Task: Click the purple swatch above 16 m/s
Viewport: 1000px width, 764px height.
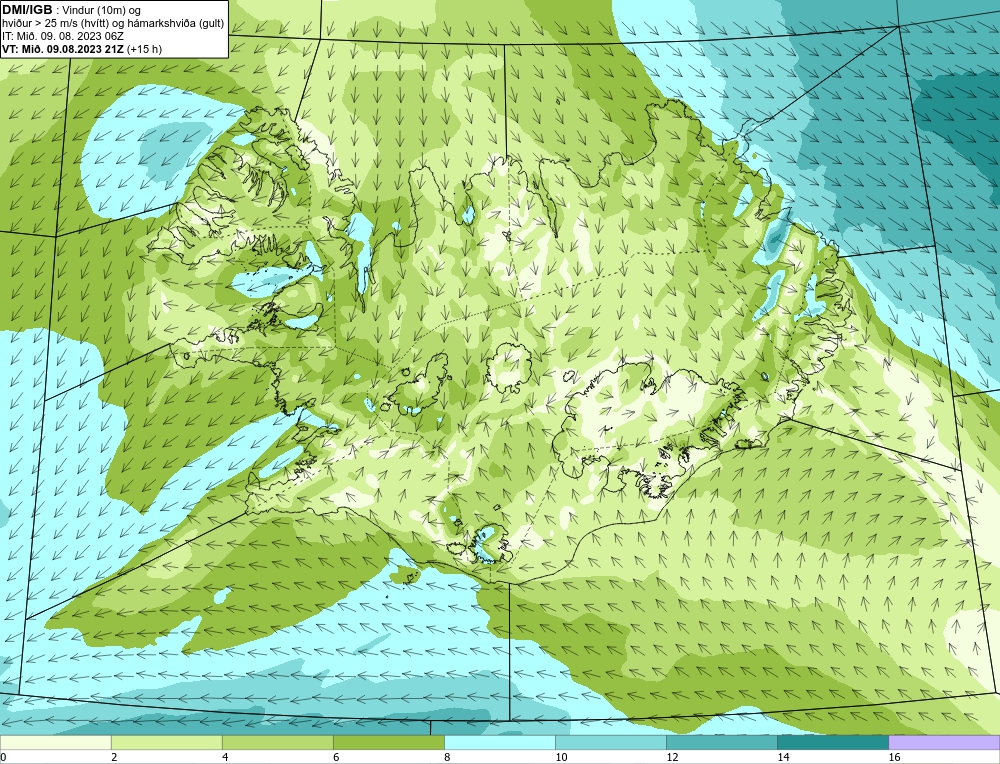Action: pyautogui.click(x=944, y=742)
